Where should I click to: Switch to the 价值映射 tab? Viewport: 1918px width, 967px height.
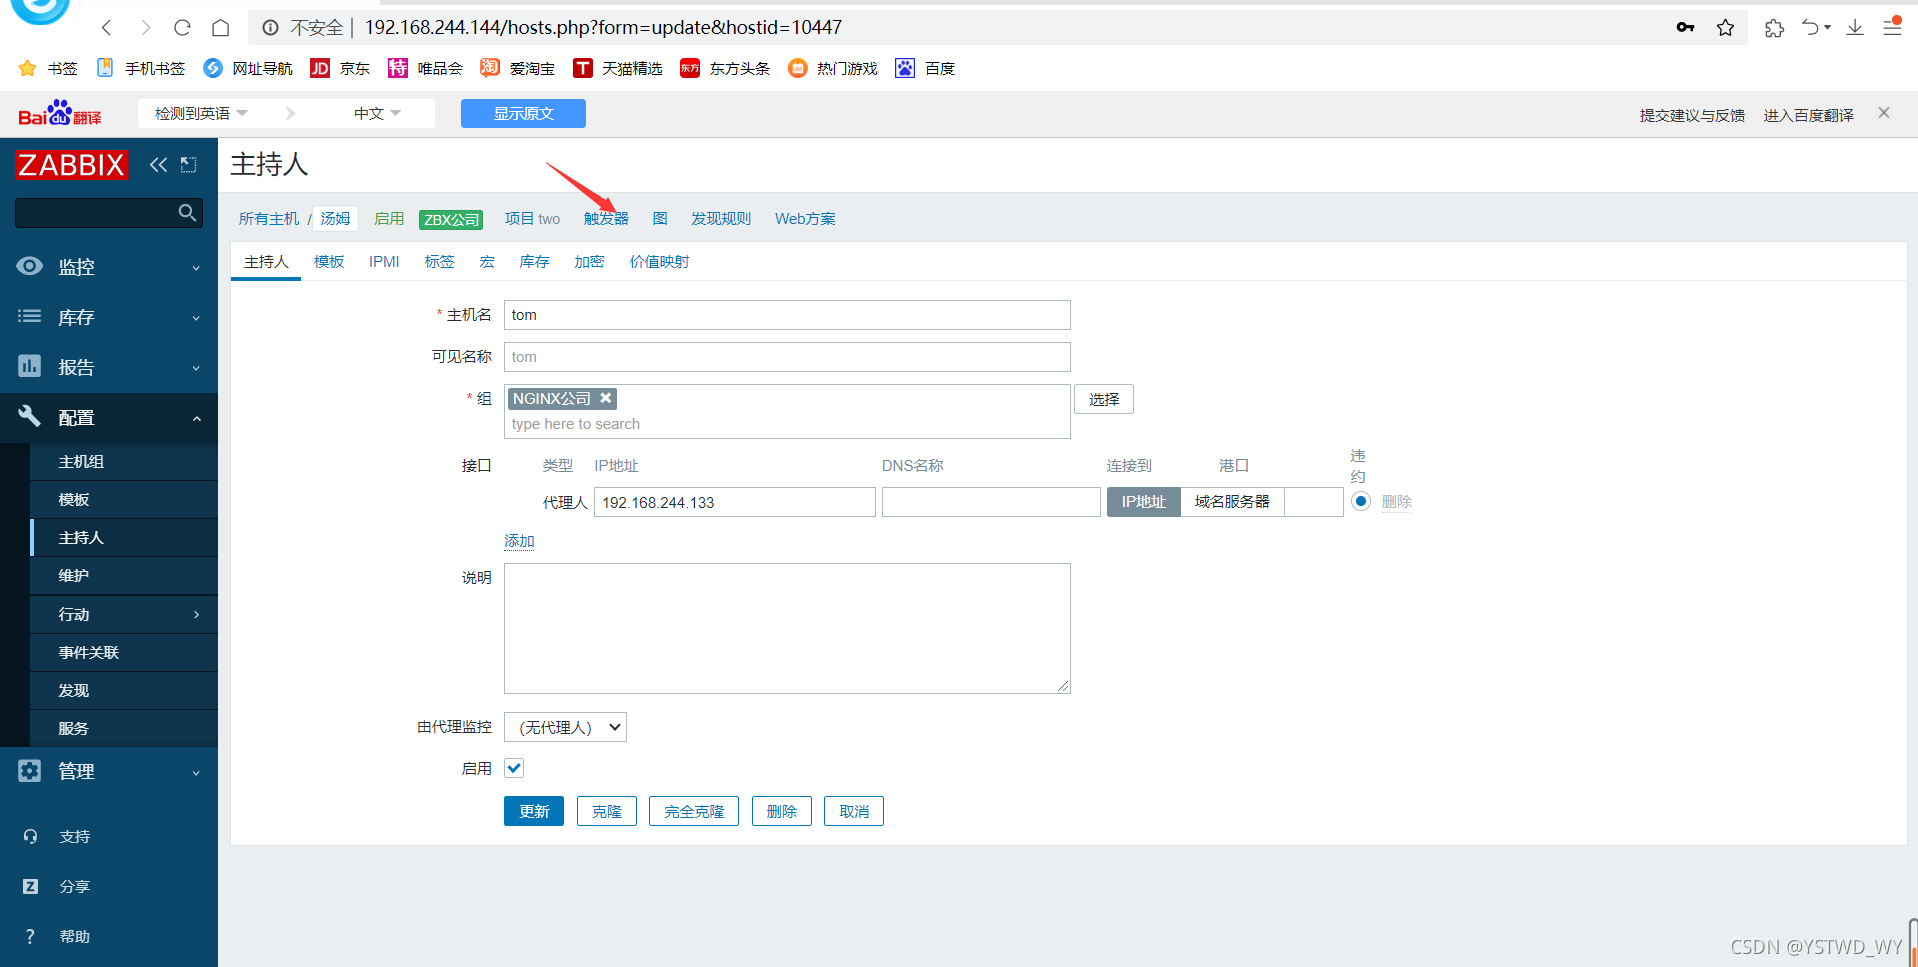[x=659, y=261]
